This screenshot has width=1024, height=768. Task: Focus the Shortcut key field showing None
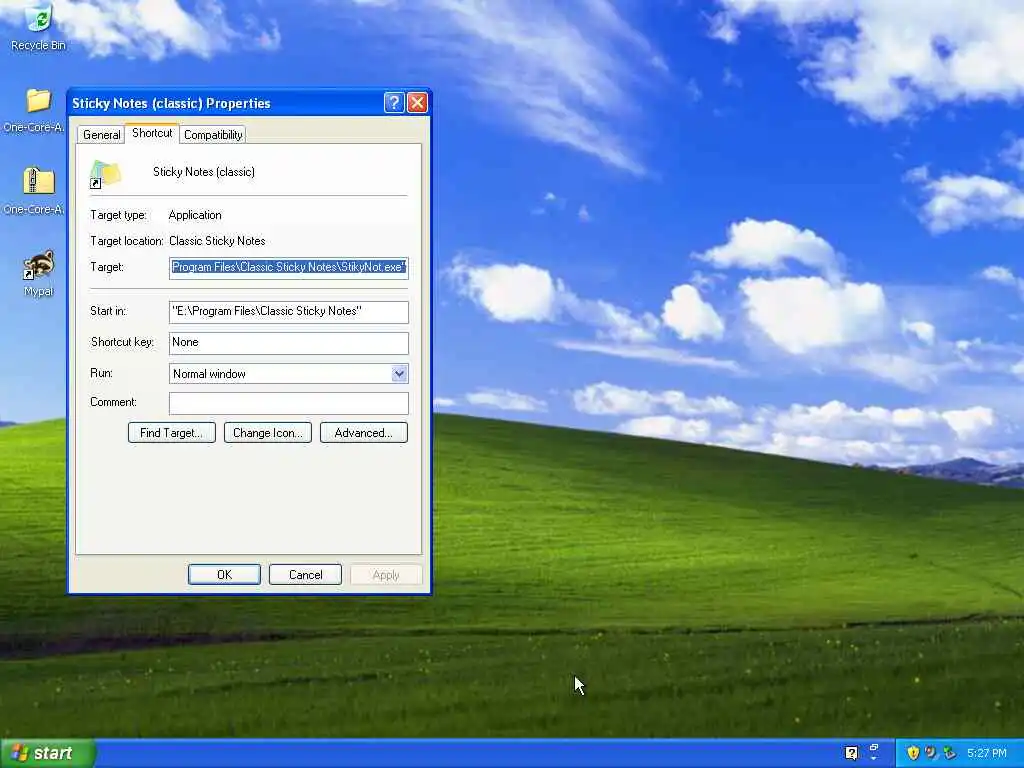[289, 343]
